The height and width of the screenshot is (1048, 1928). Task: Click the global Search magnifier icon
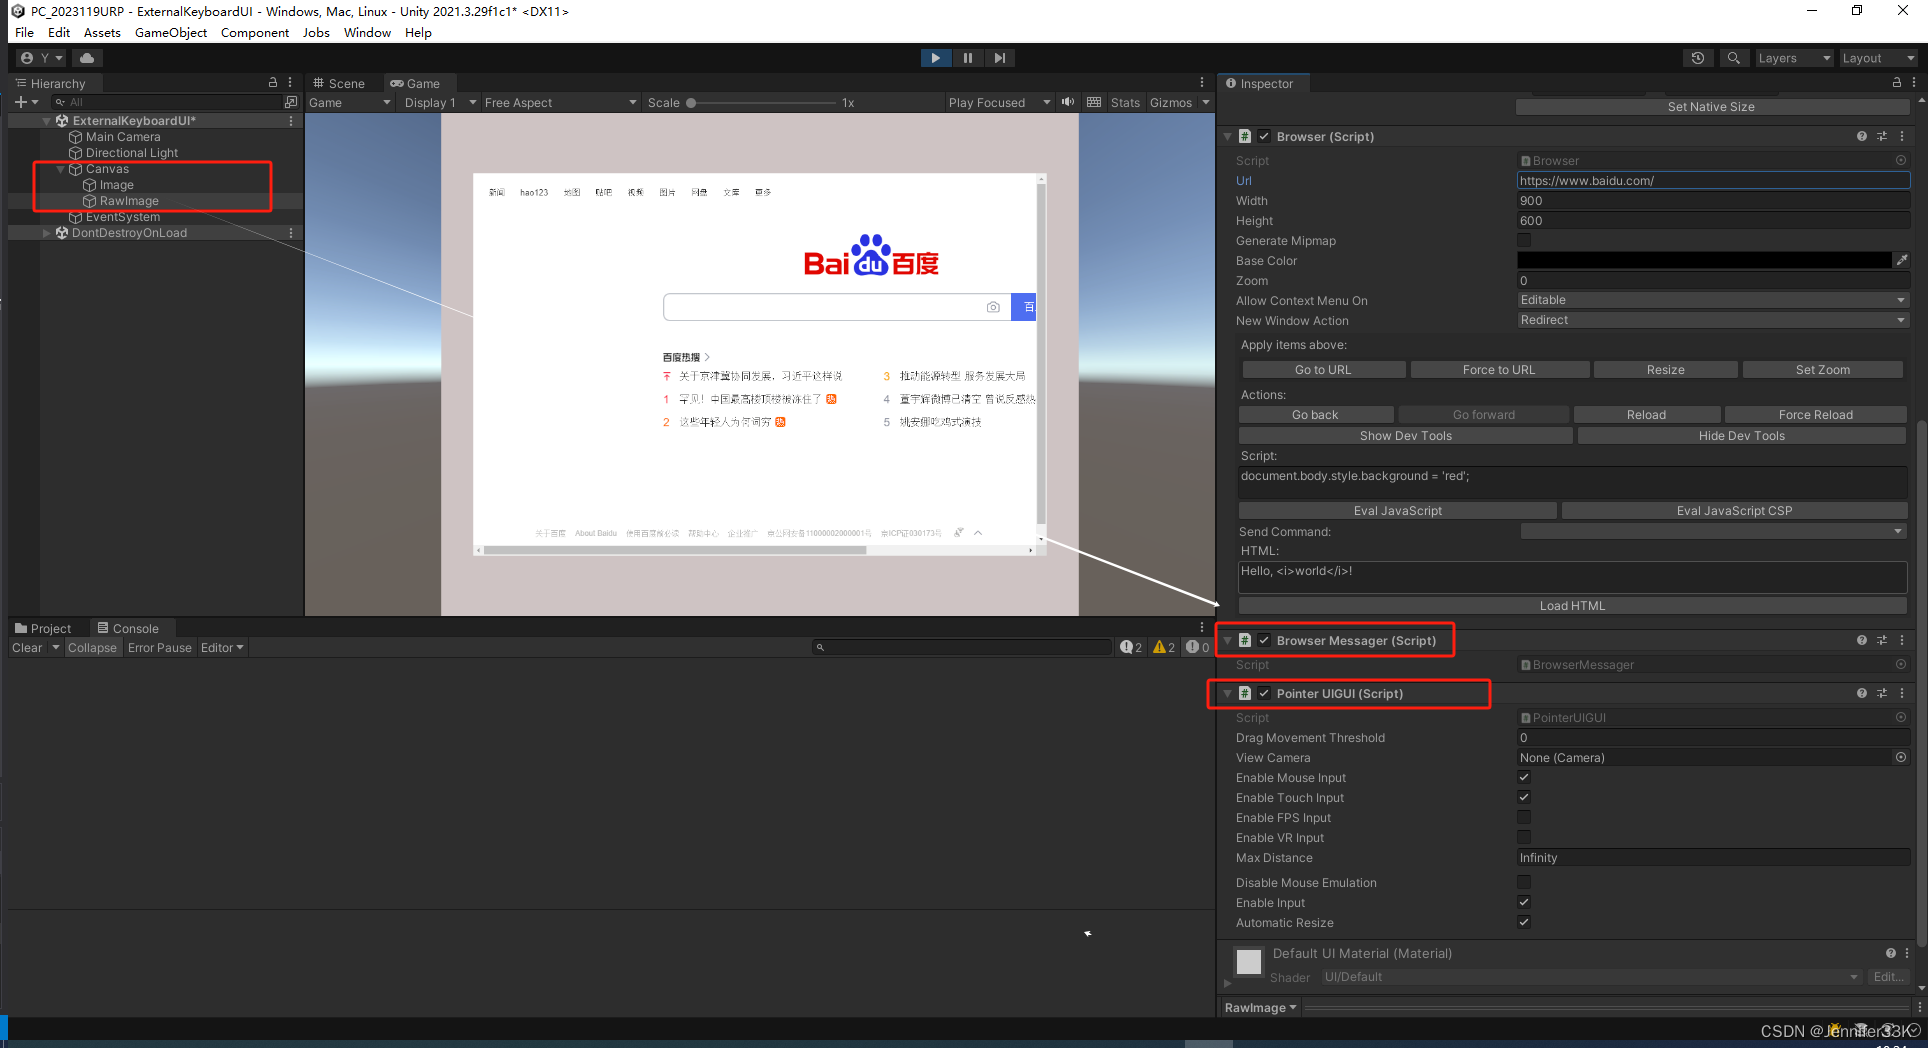tap(1734, 58)
